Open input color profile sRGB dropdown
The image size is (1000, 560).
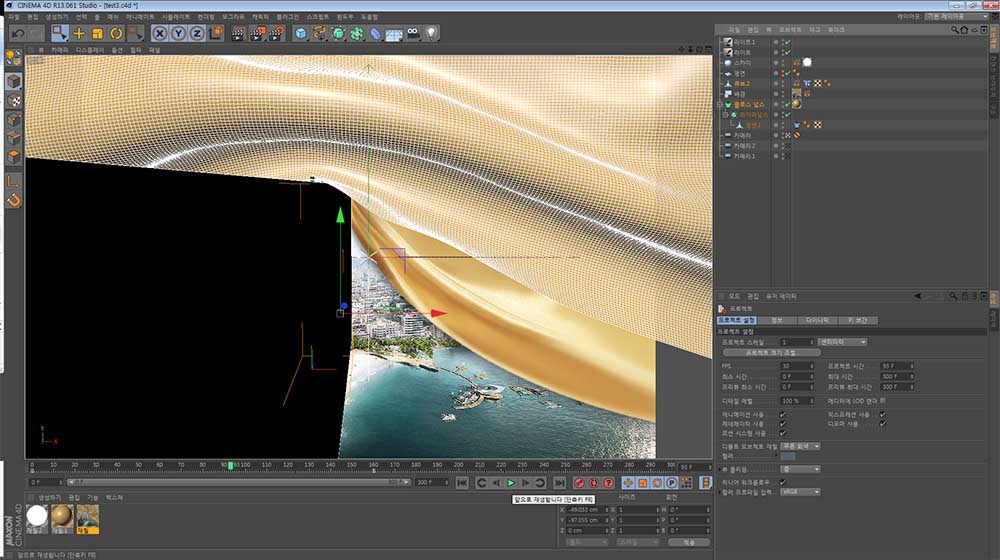[x=800, y=492]
